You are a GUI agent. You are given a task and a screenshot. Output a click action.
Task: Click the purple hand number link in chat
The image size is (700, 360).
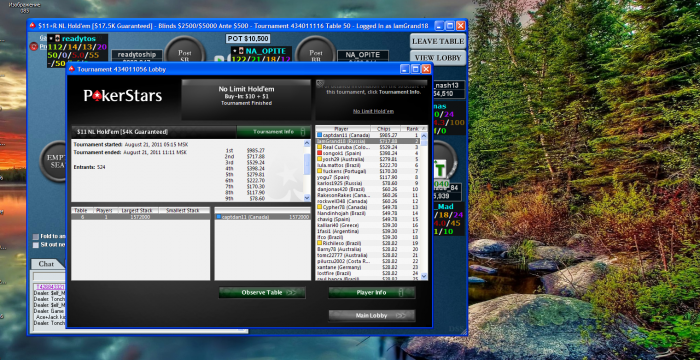click(x=50, y=287)
